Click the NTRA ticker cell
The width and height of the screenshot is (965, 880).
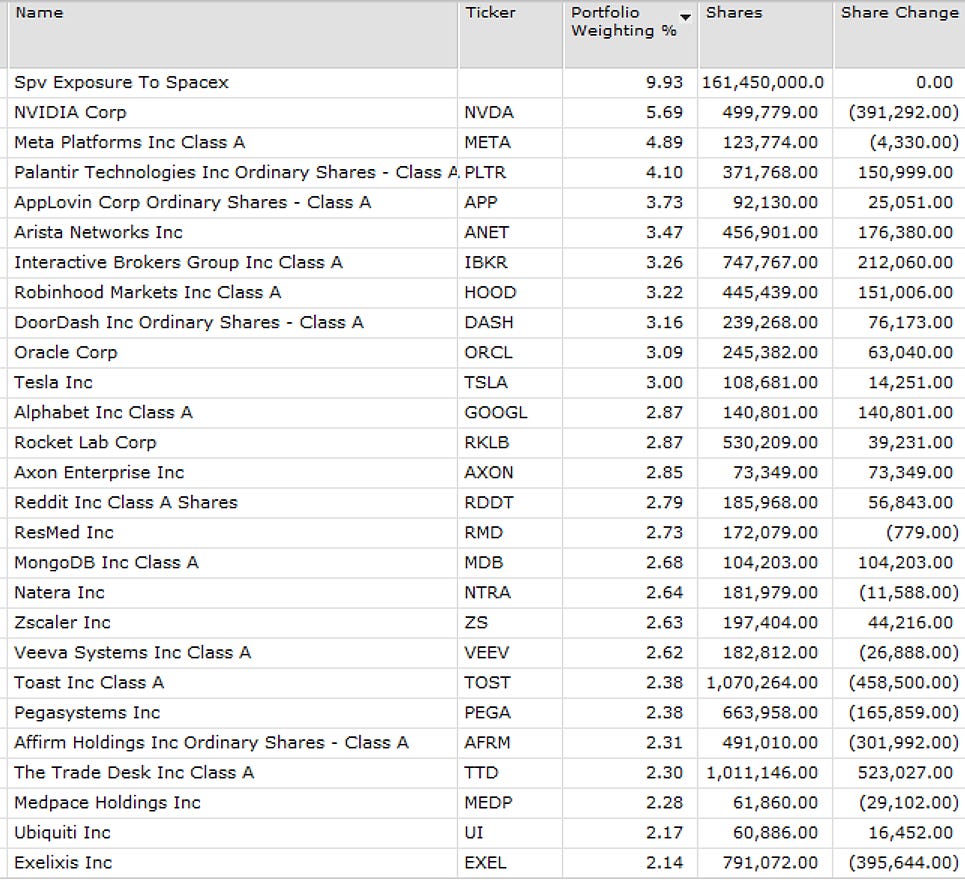[x=487, y=593]
